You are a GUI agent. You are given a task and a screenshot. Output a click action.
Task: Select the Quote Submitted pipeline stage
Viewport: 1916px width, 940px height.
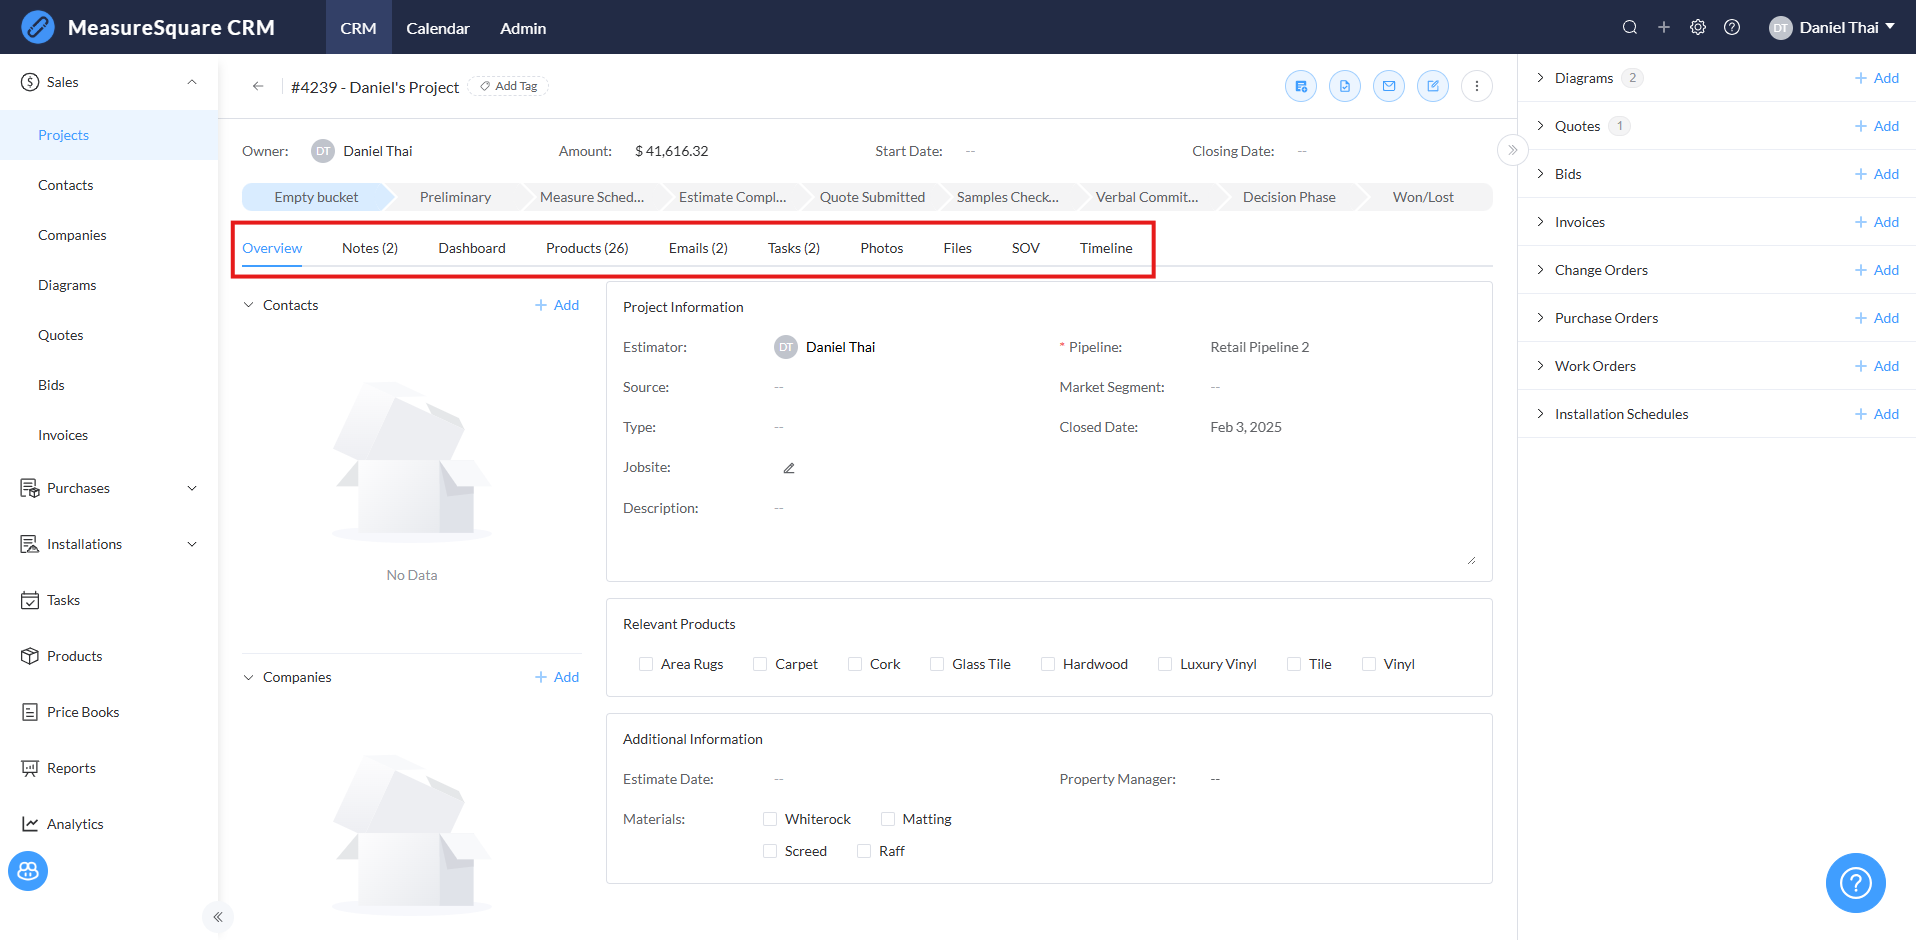pos(872,197)
